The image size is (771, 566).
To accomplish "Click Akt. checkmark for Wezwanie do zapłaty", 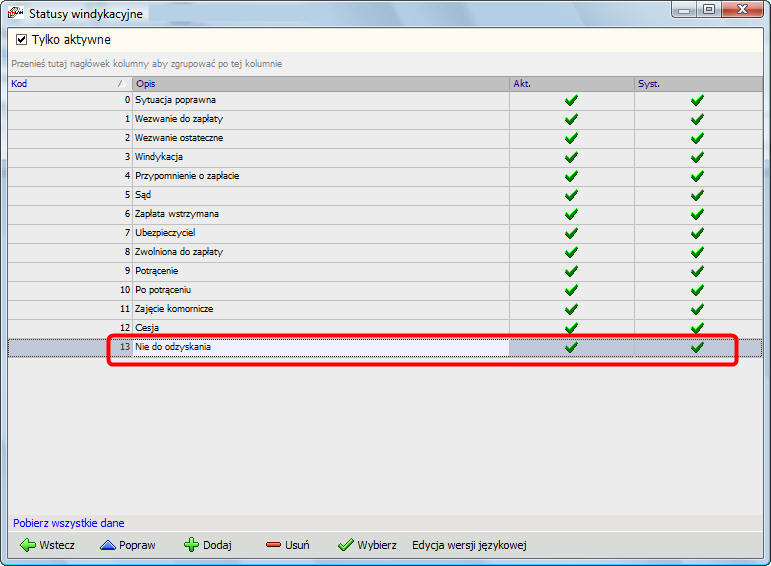I will (571, 119).
